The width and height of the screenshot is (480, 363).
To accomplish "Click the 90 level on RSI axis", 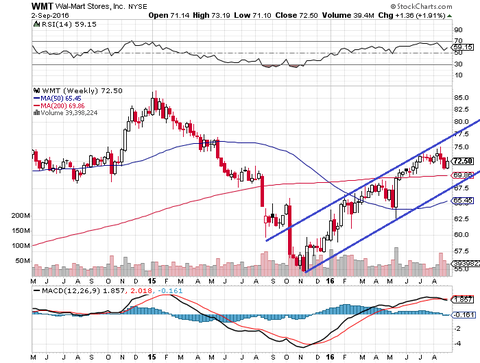I will coord(458,30).
